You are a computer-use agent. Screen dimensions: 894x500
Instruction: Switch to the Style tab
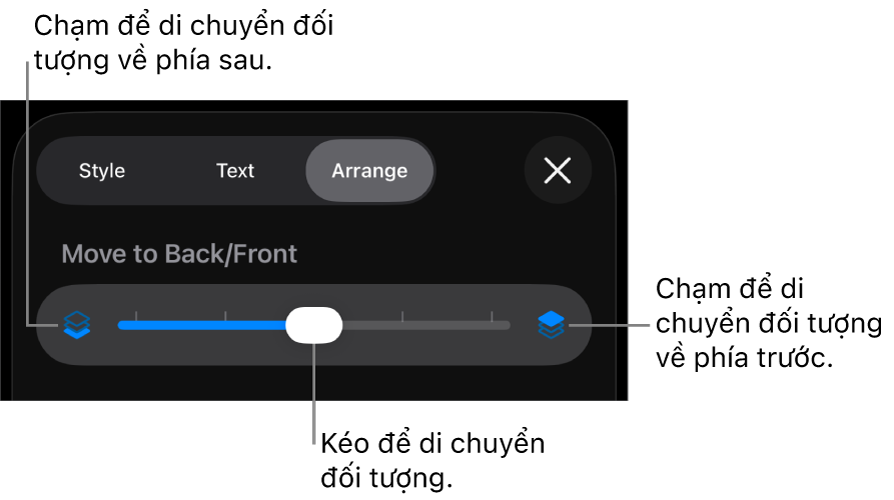(102, 171)
